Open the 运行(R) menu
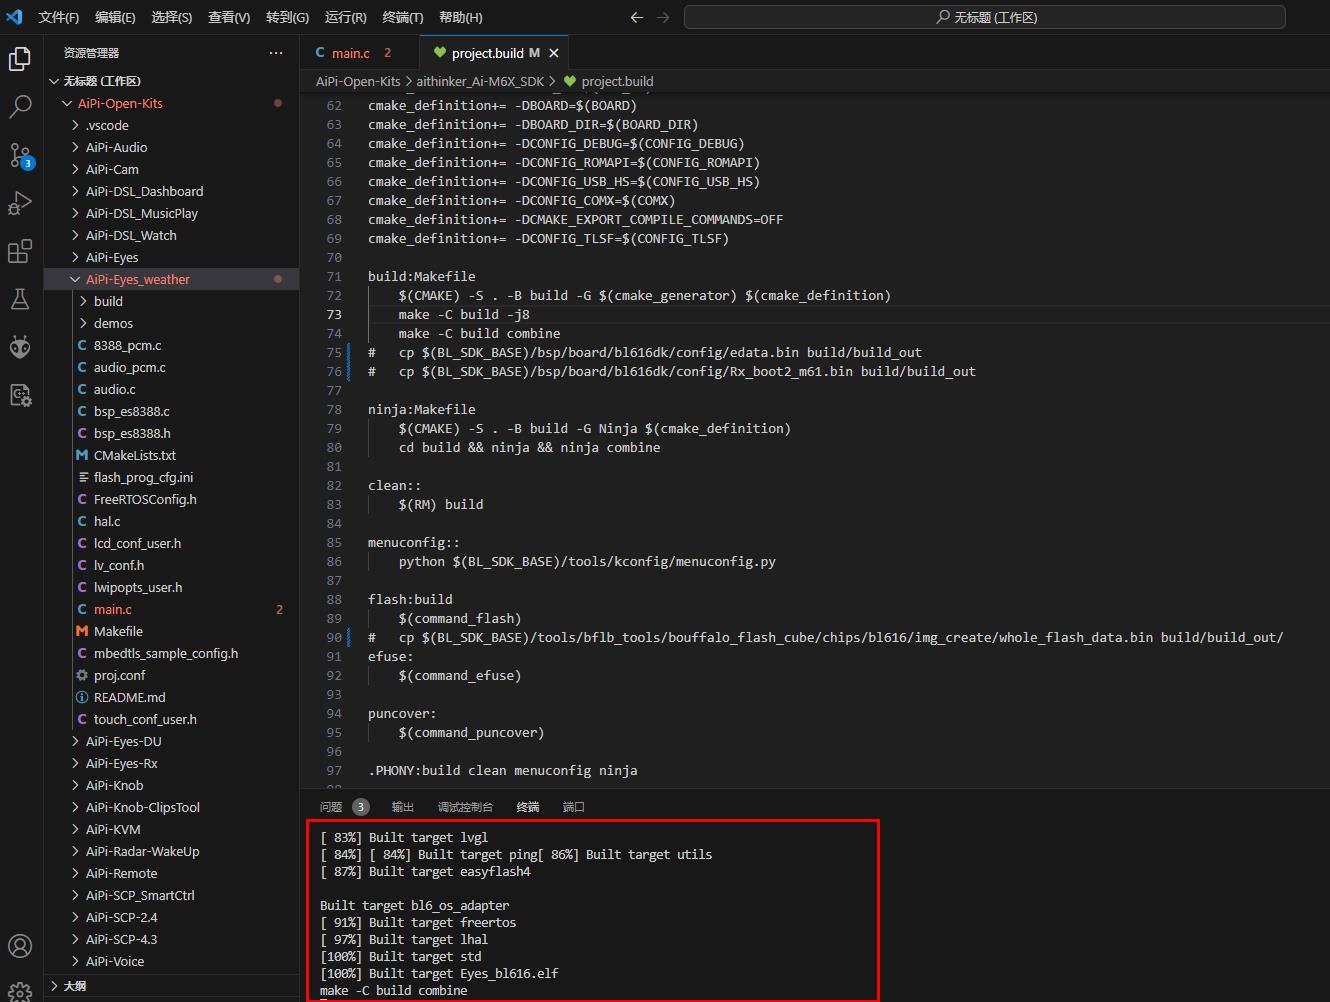This screenshot has width=1330, height=1002. pos(345,17)
